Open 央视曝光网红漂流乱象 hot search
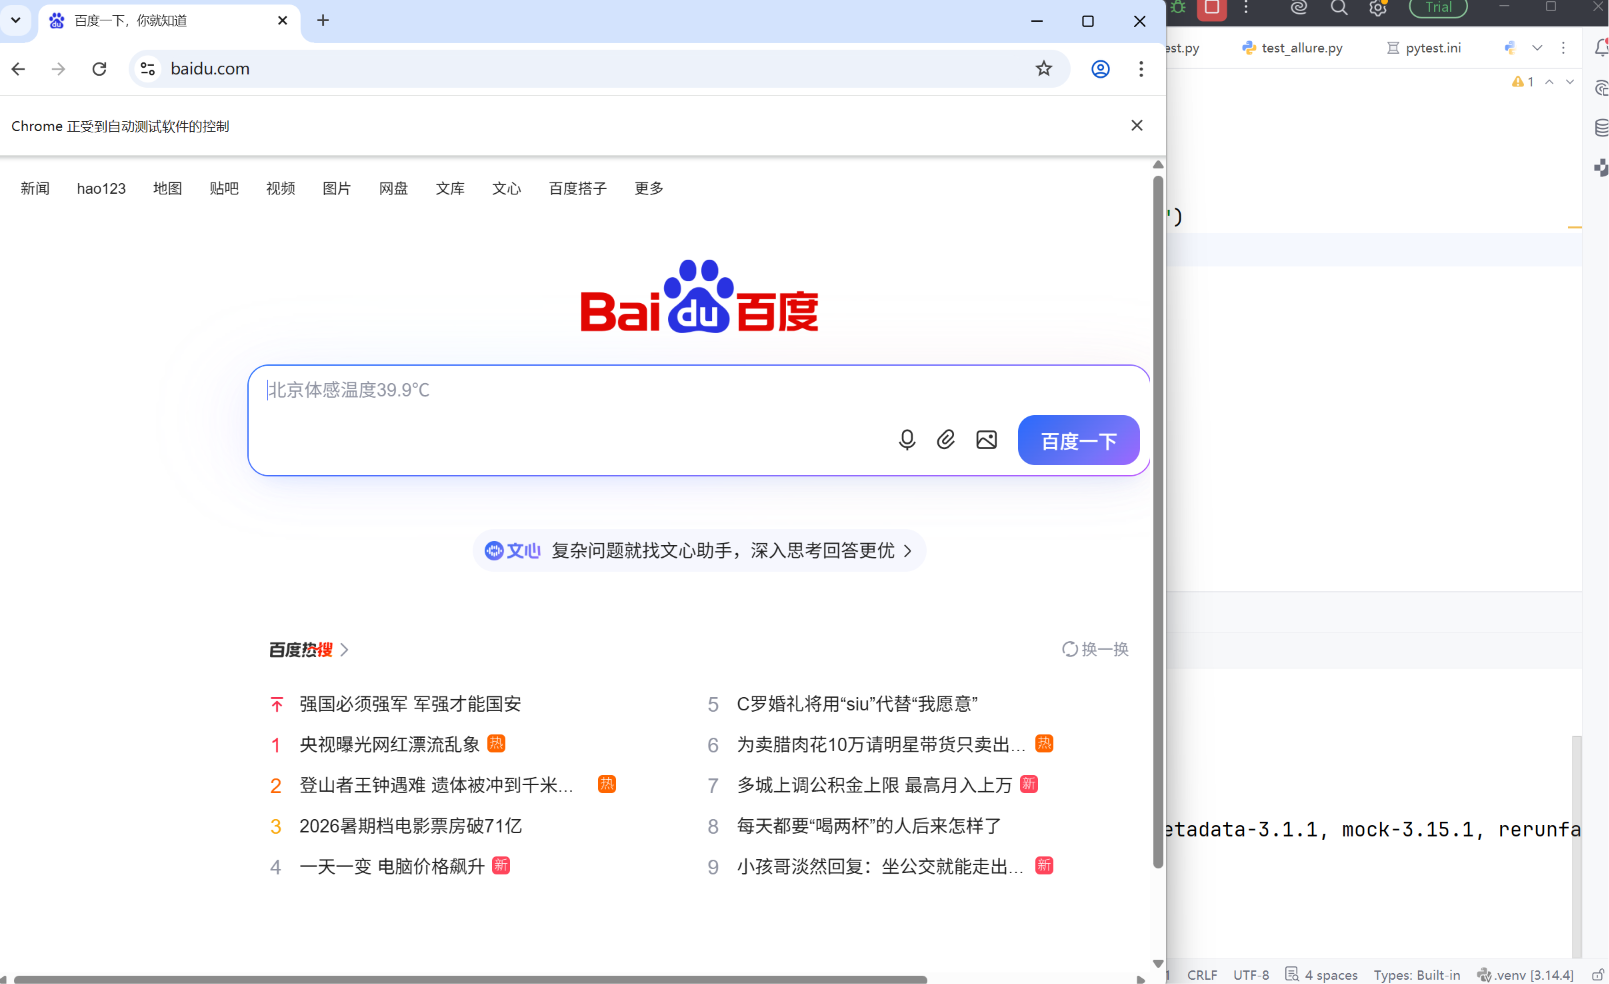1609x984 pixels. coord(390,745)
